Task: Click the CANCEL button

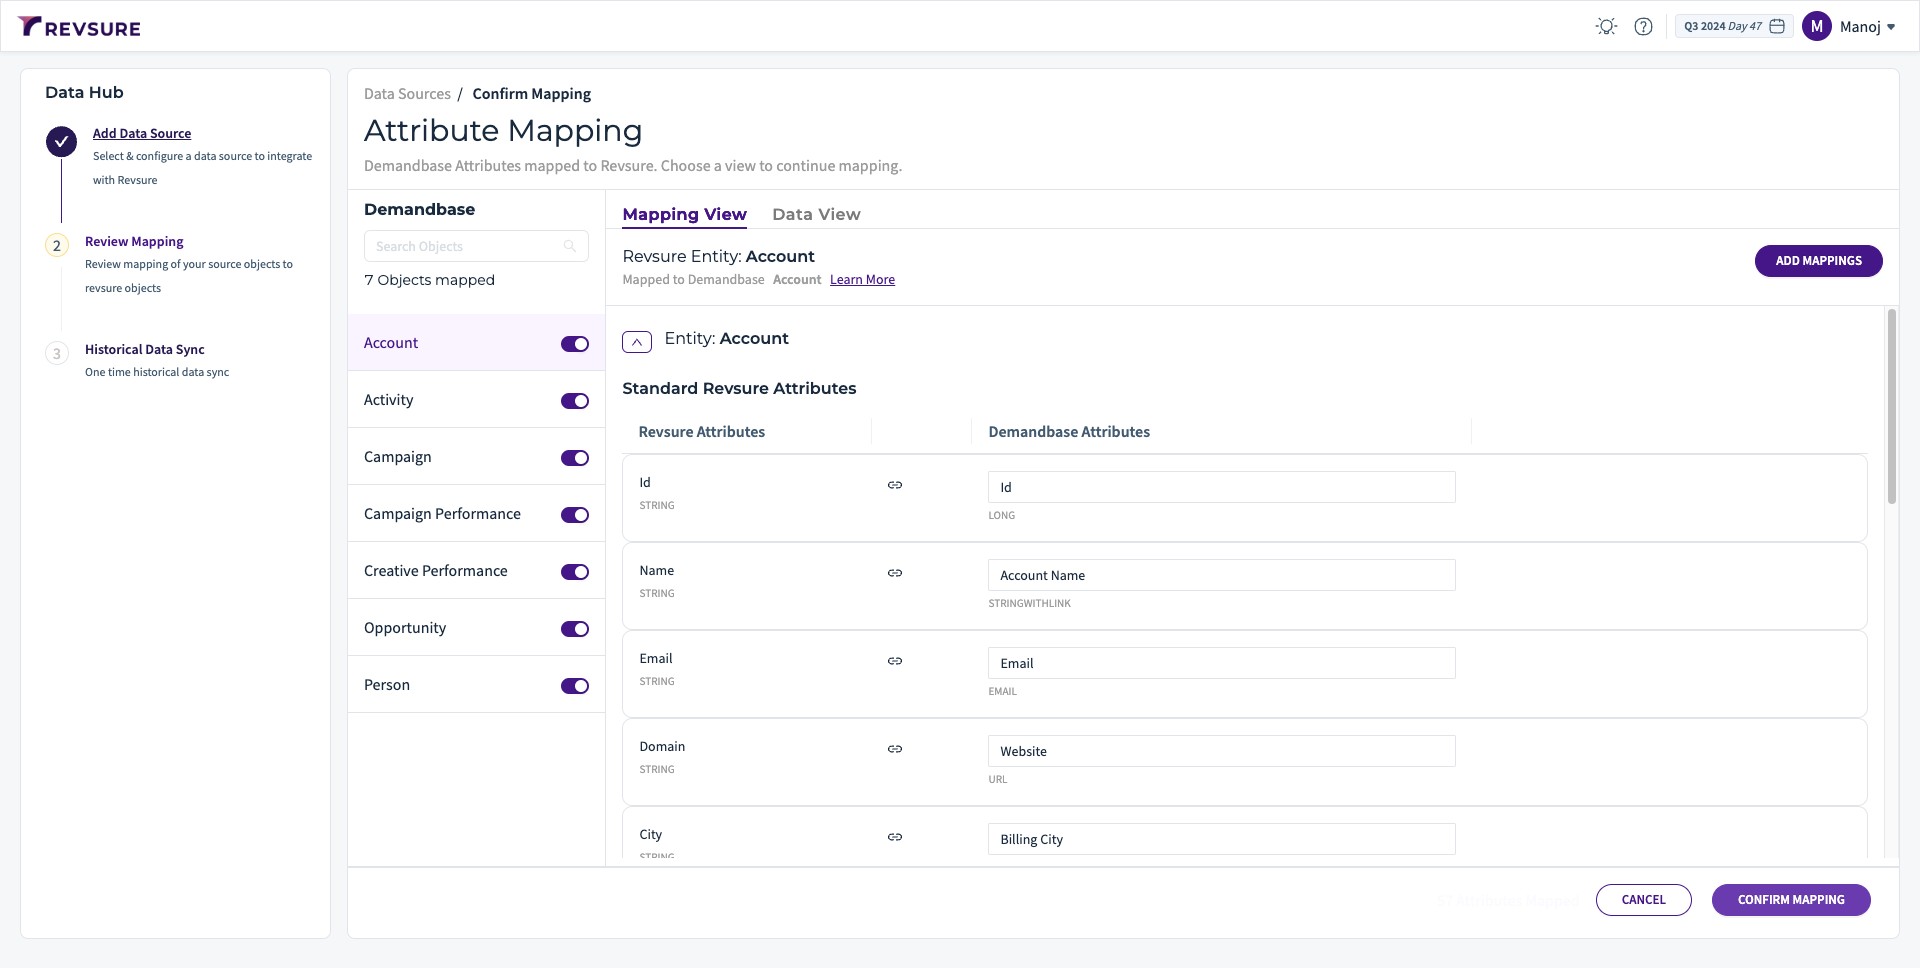Action: [x=1643, y=900]
